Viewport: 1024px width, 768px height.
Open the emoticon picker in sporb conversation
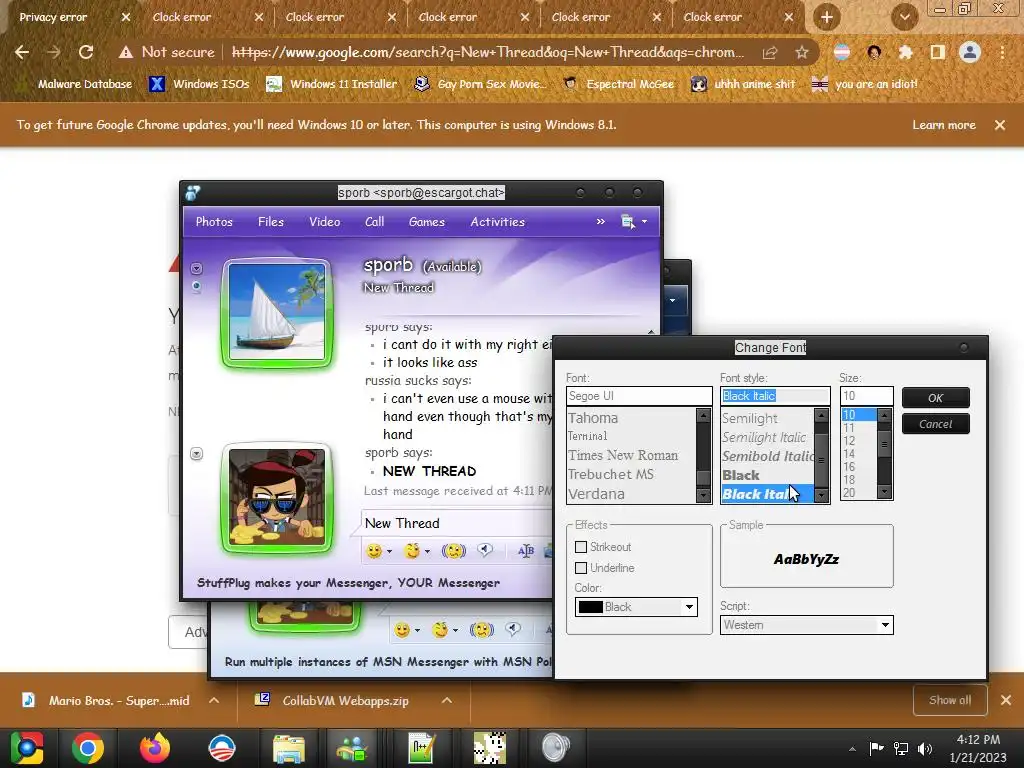click(x=374, y=551)
